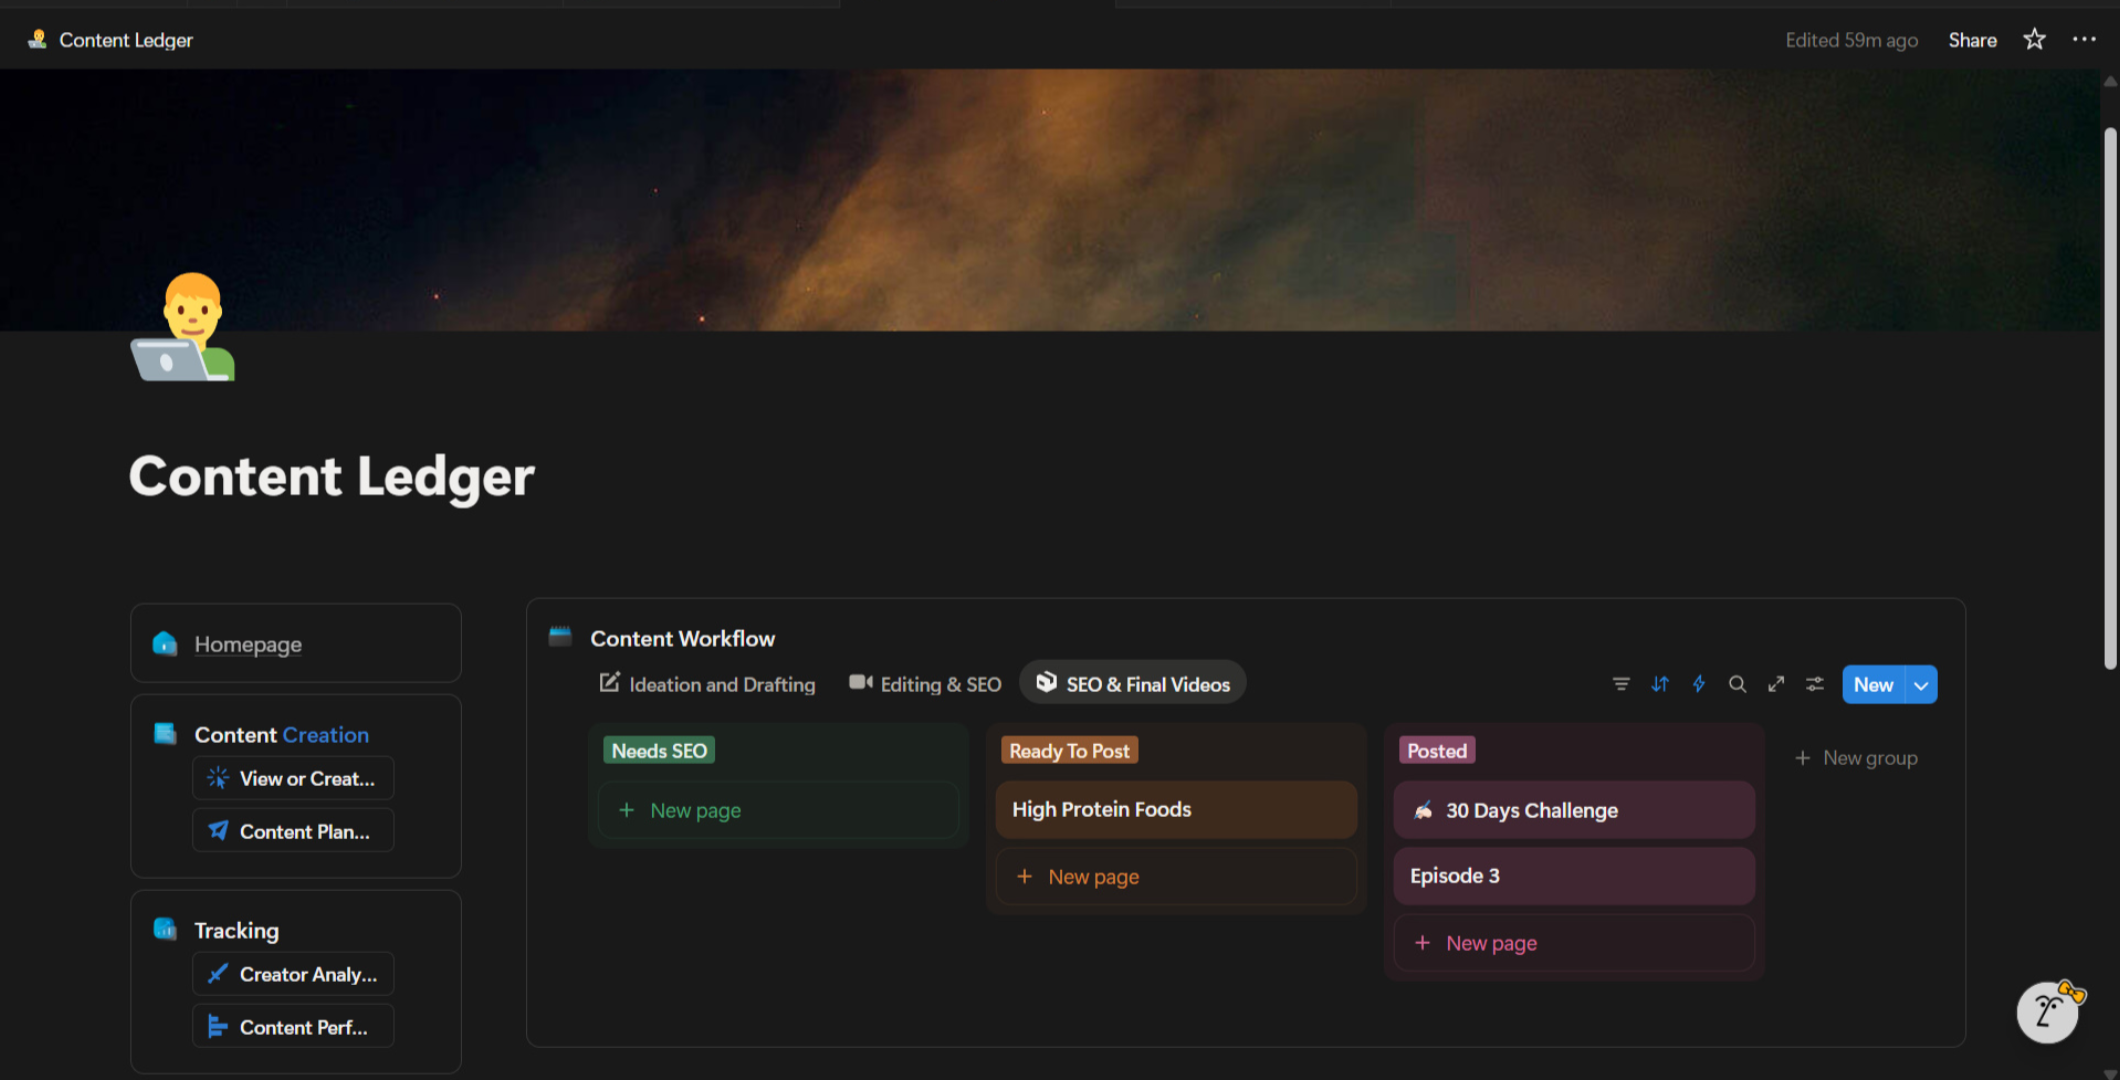
Task: Select the SEO & Final Videos tab
Action: click(1133, 683)
